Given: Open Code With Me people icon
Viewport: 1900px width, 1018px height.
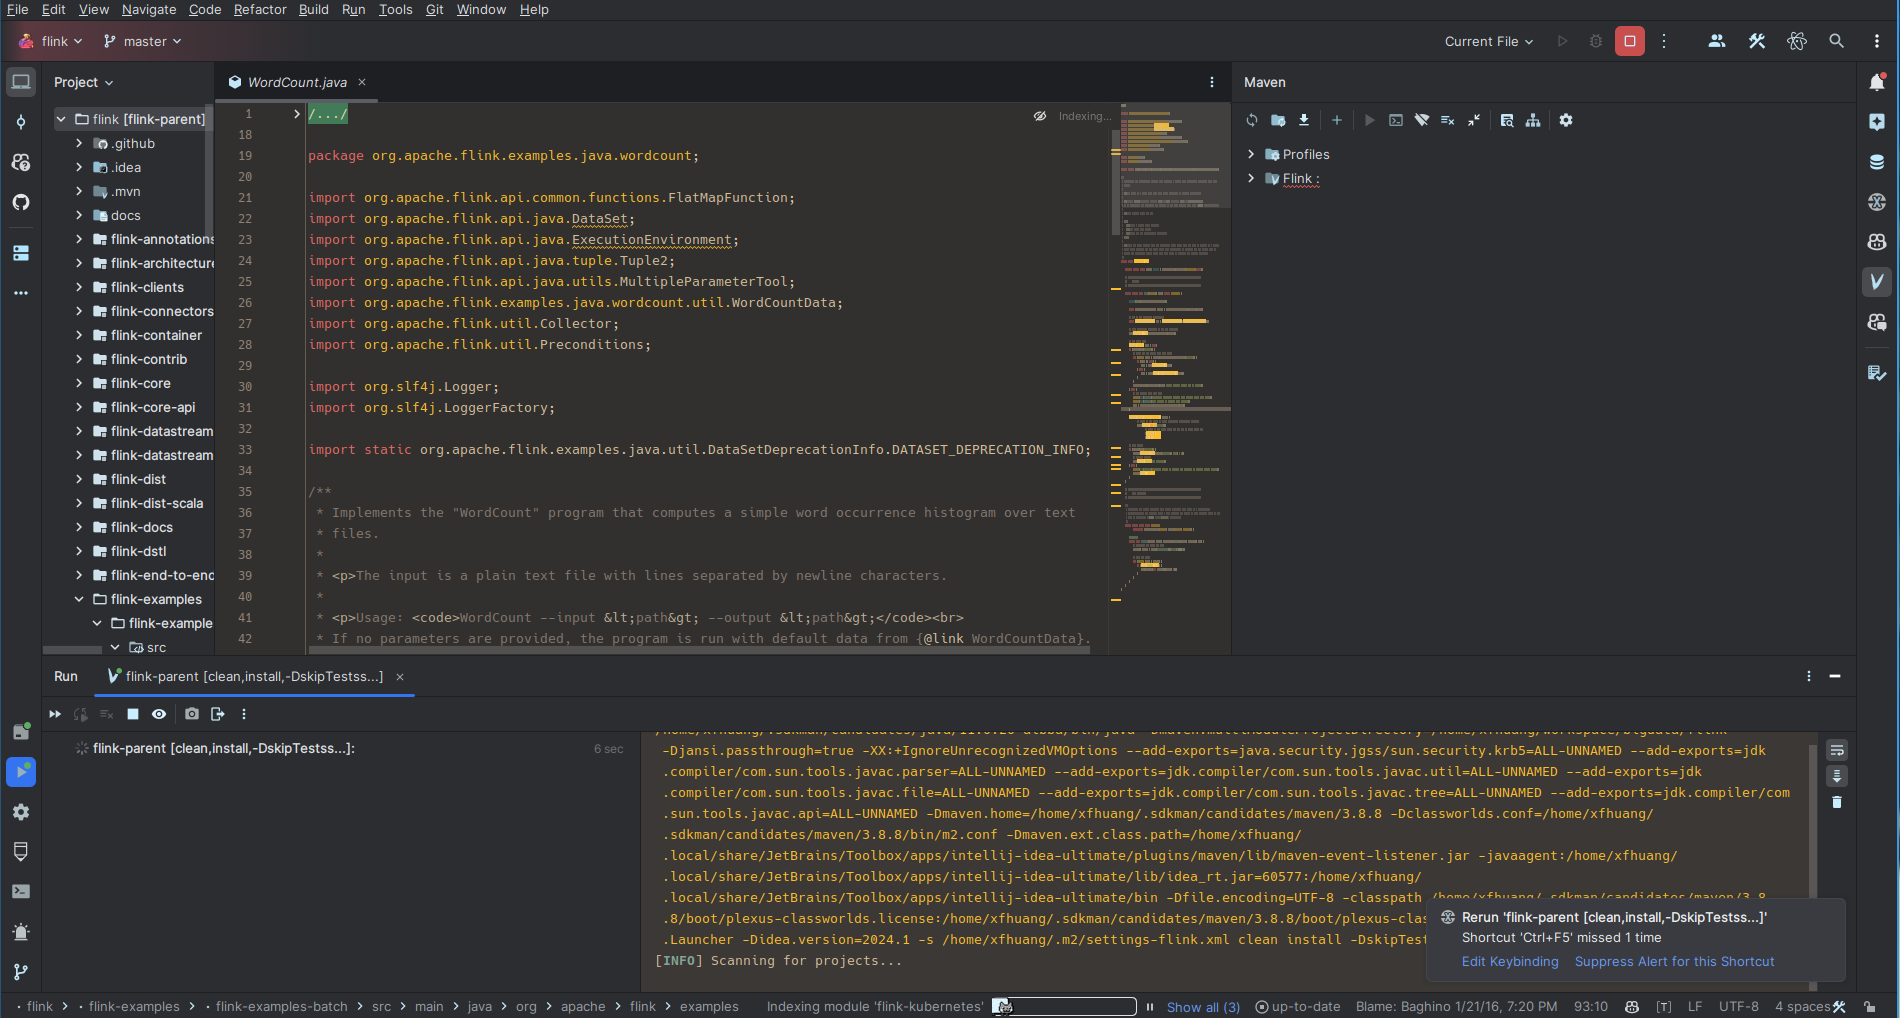Looking at the screenshot, I should (x=1717, y=41).
